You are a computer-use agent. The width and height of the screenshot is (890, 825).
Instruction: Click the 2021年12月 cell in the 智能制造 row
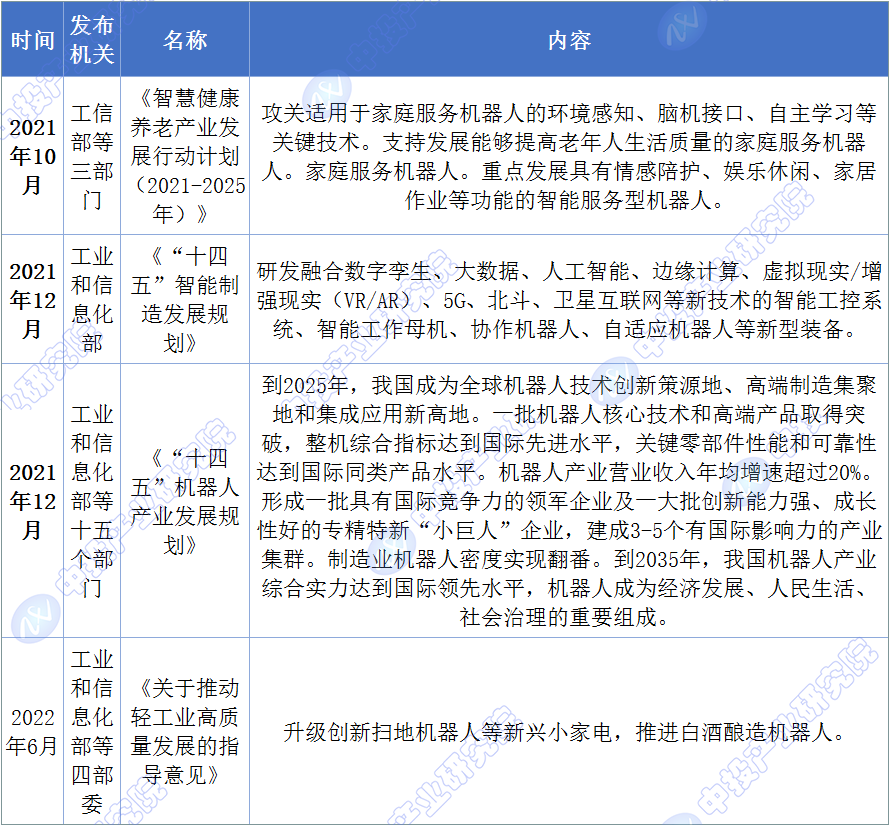[x=32, y=300]
